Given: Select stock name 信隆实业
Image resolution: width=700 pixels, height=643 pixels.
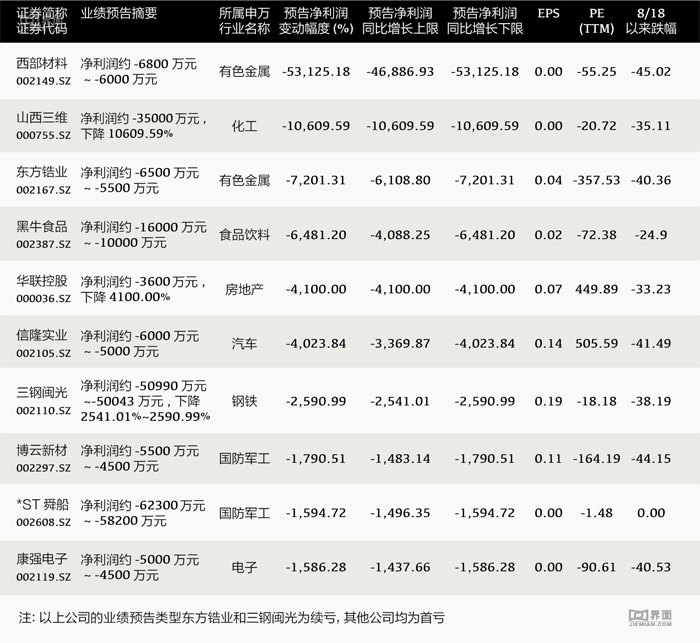Looking at the screenshot, I should click(x=42, y=335).
